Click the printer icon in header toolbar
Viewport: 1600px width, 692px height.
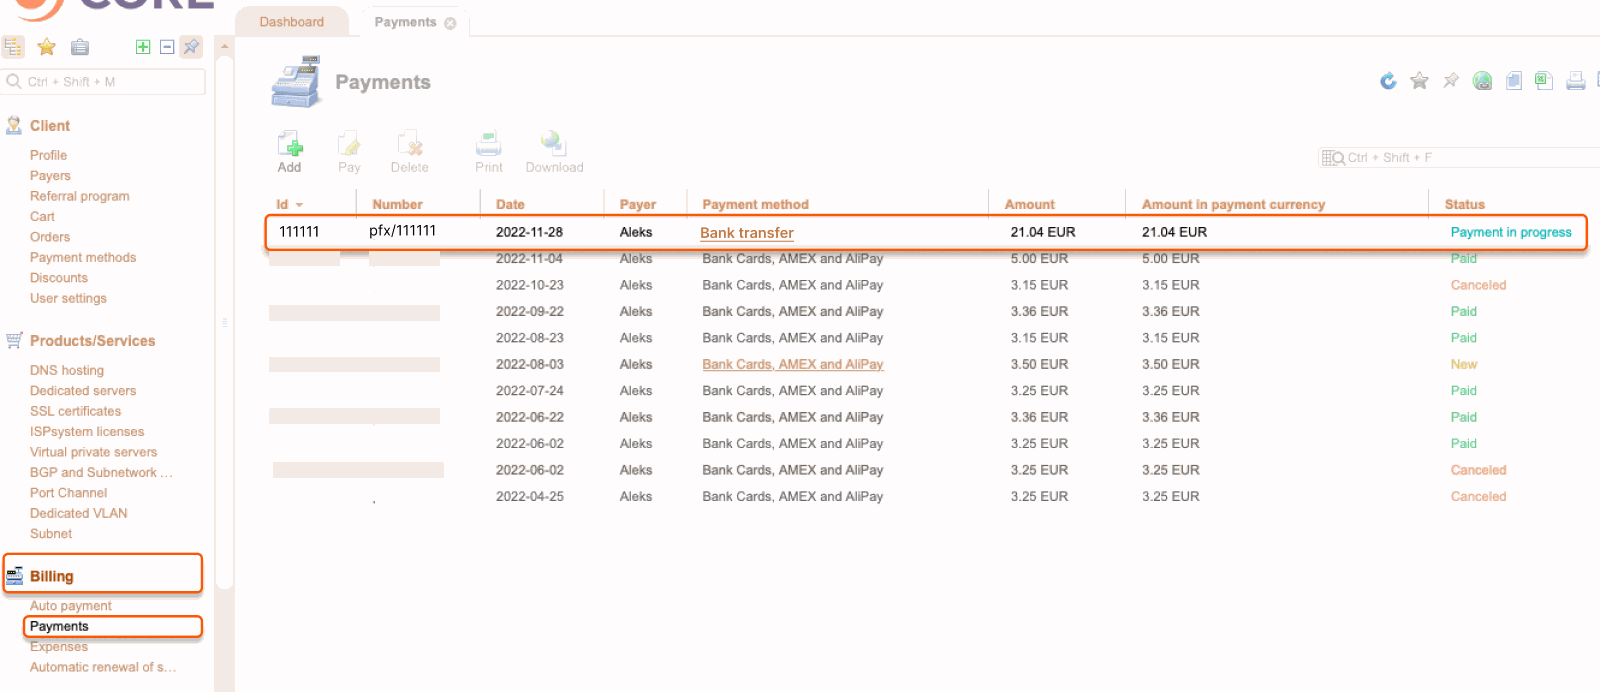pos(1576,81)
